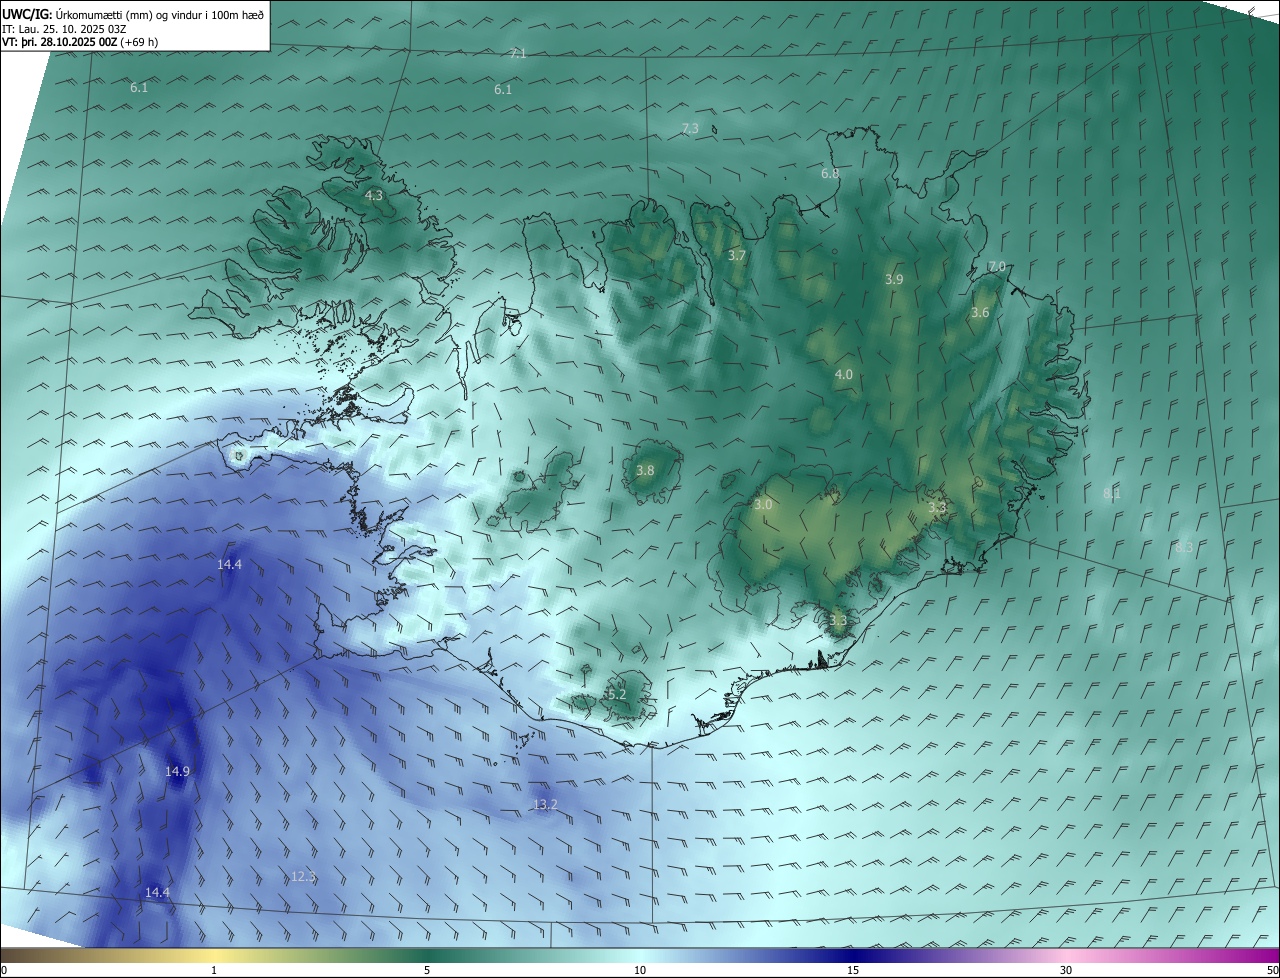The height and width of the screenshot is (978, 1280).
Task: Click legend tick label 5
Action: 427,970
